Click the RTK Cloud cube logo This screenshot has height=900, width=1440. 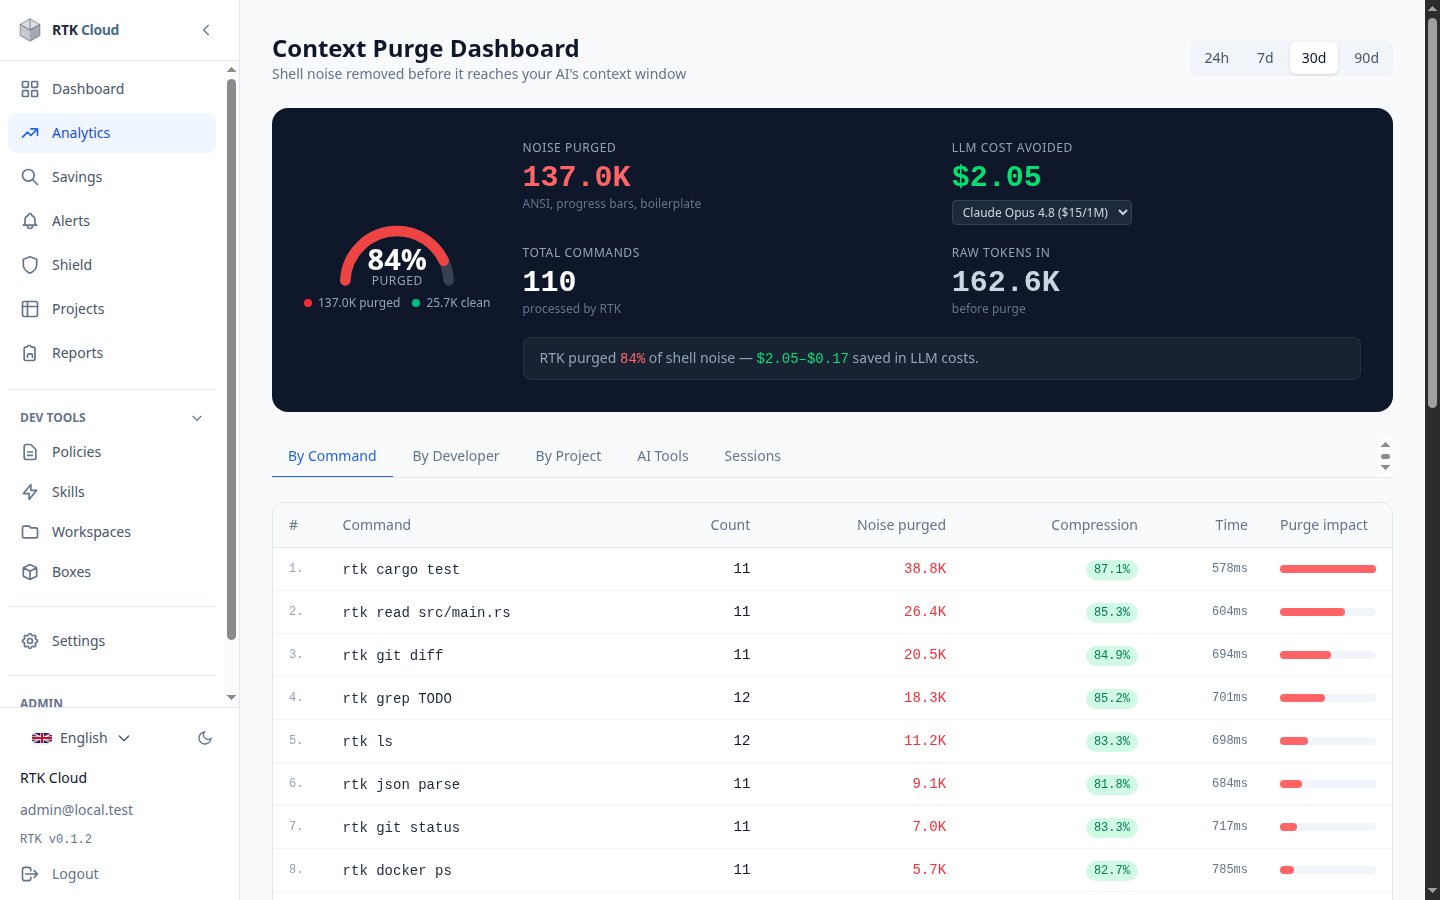pos(30,30)
